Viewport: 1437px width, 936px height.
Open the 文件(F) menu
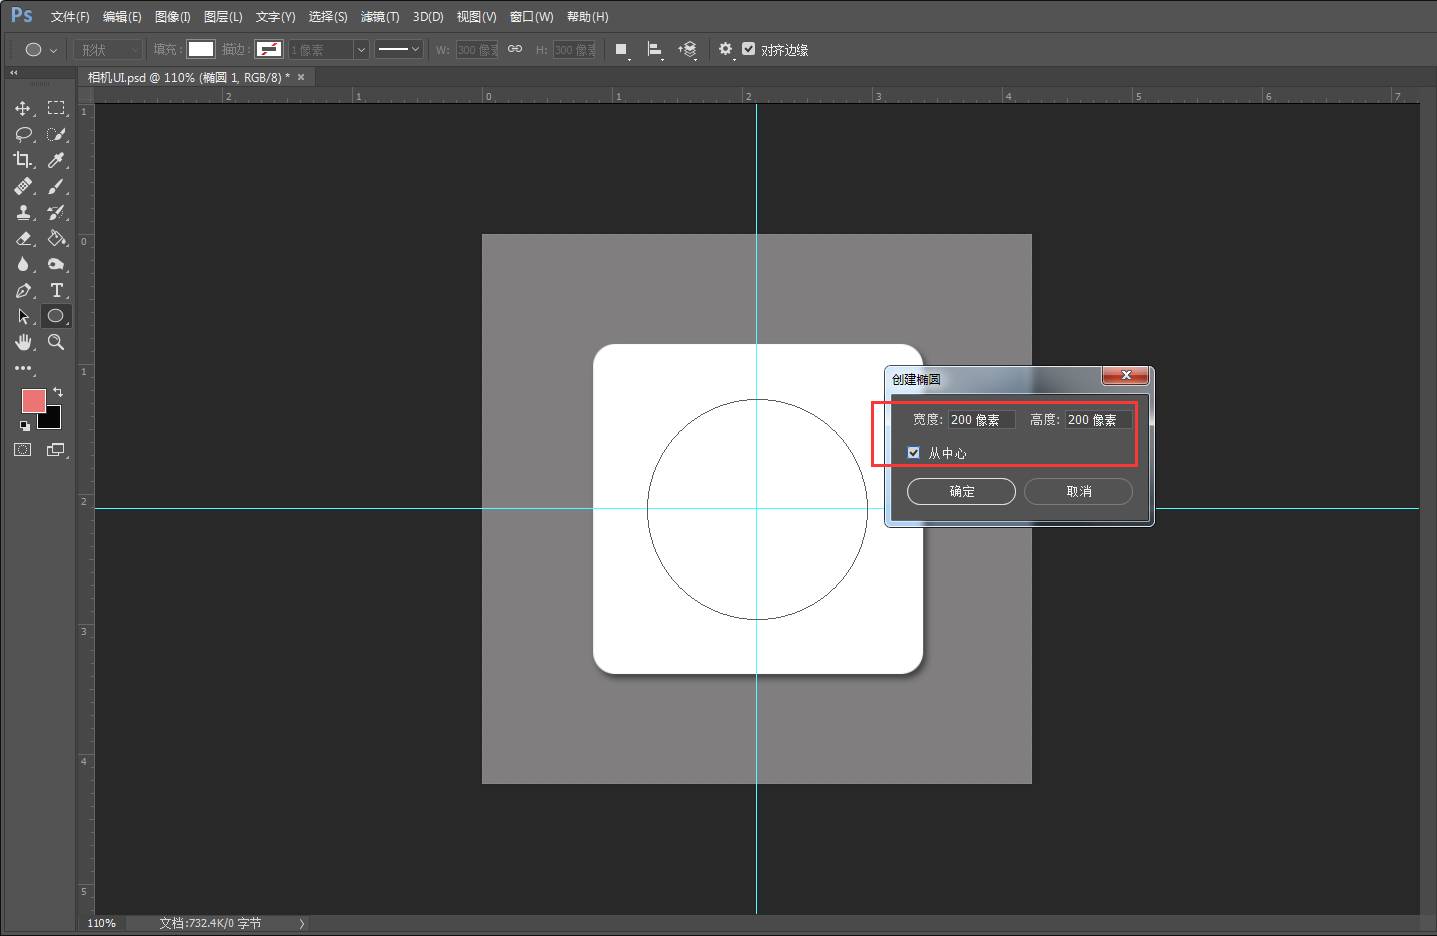pyautogui.click(x=70, y=17)
